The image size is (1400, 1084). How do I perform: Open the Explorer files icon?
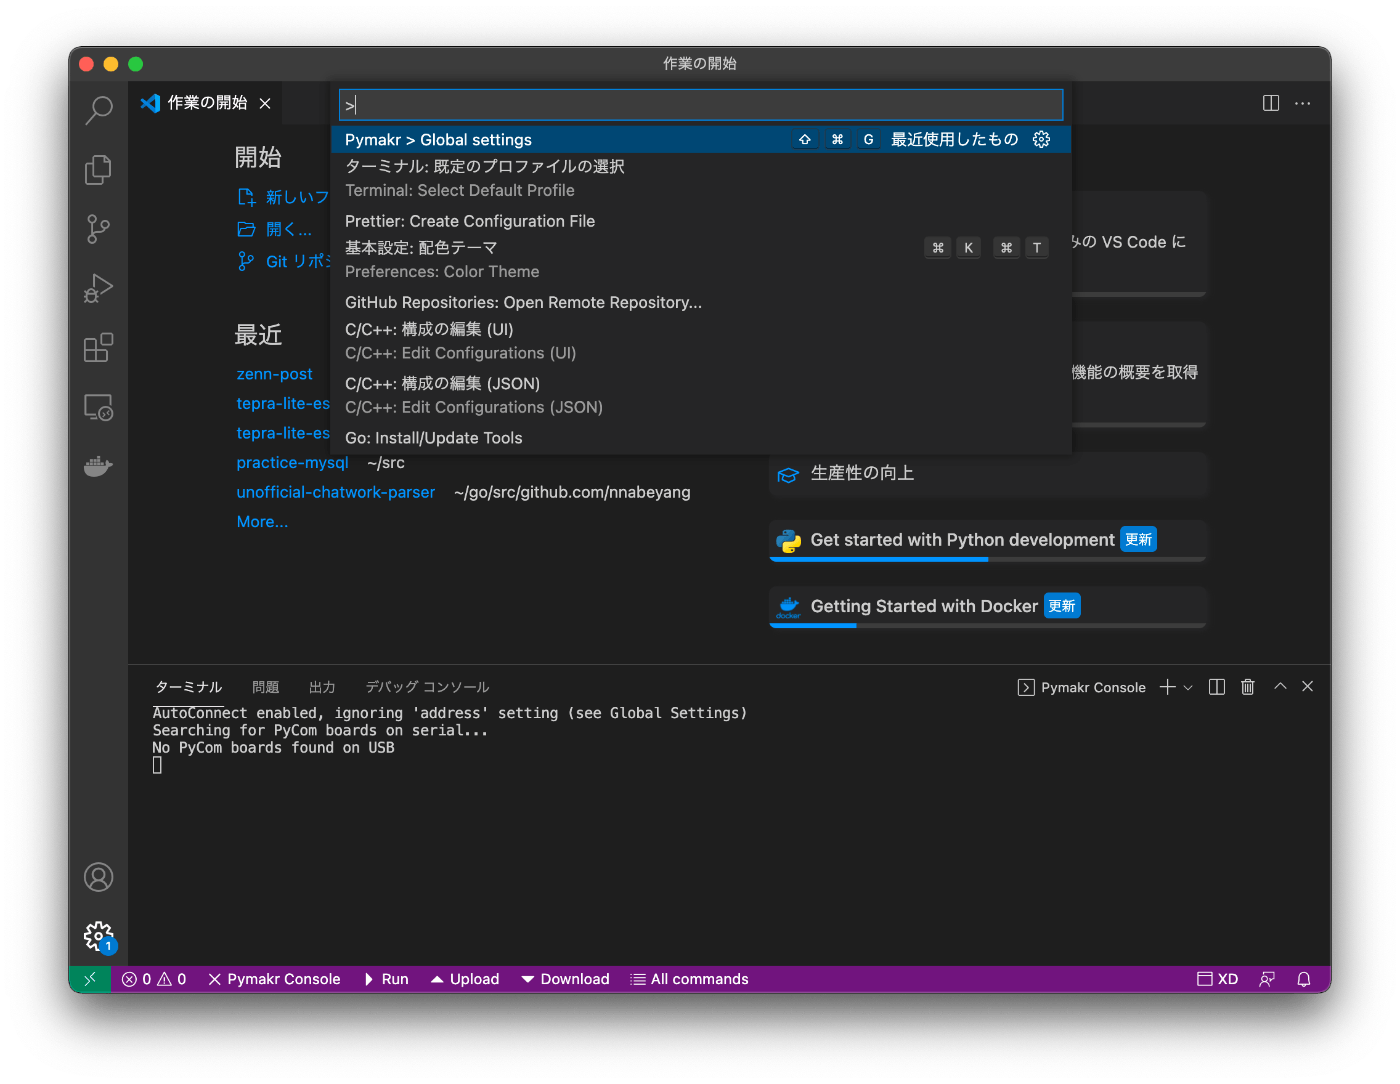point(98,169)
